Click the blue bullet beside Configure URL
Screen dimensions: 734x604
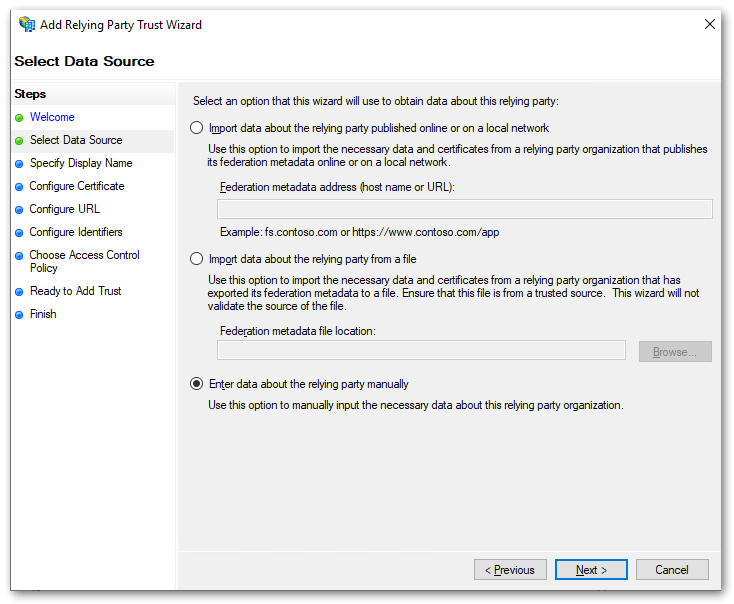[x=19, y=210]
